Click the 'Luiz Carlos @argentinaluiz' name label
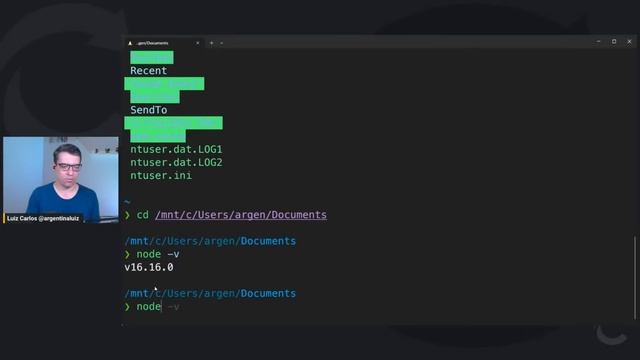This screenshot has width=640, height=360. click(43, 218)
